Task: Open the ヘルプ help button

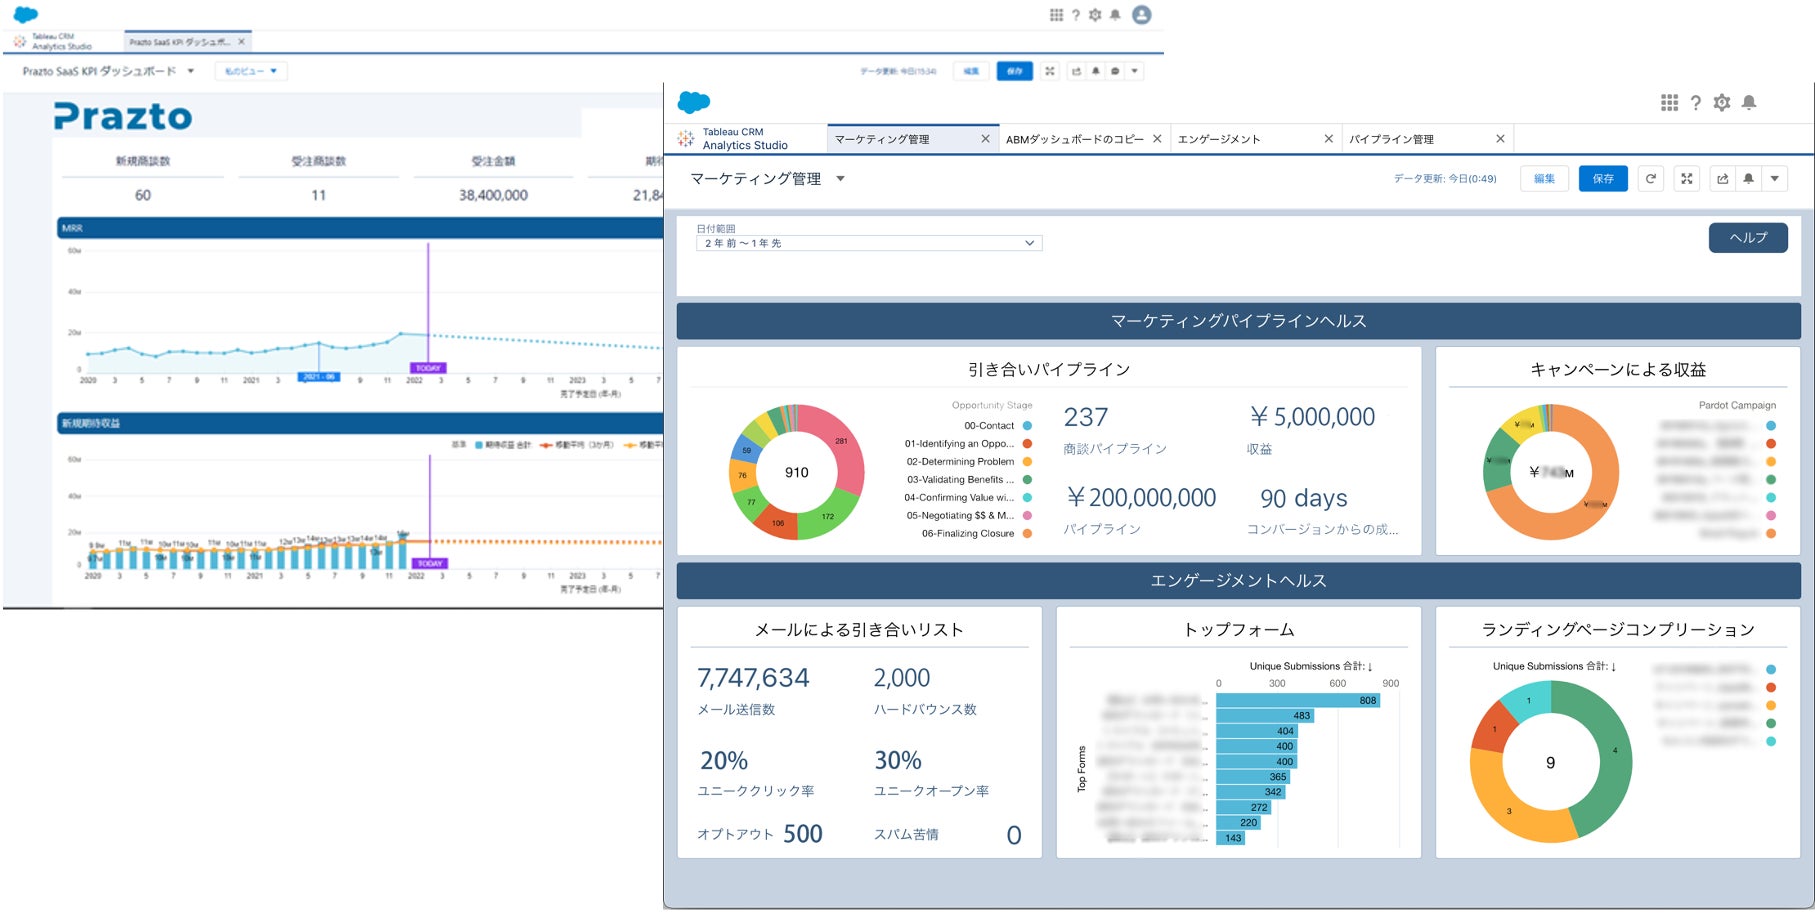Action: click(1748, 238)
